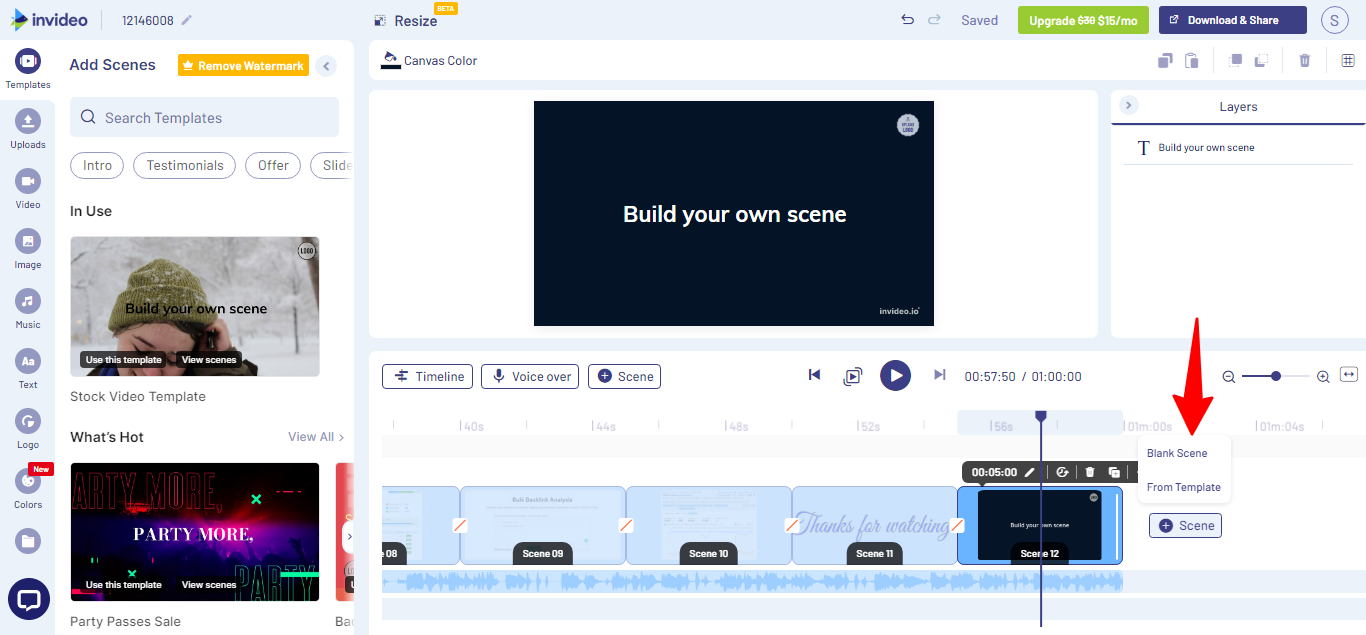
Task: Open the Templates sidebar panel
Action: (28, 69)
